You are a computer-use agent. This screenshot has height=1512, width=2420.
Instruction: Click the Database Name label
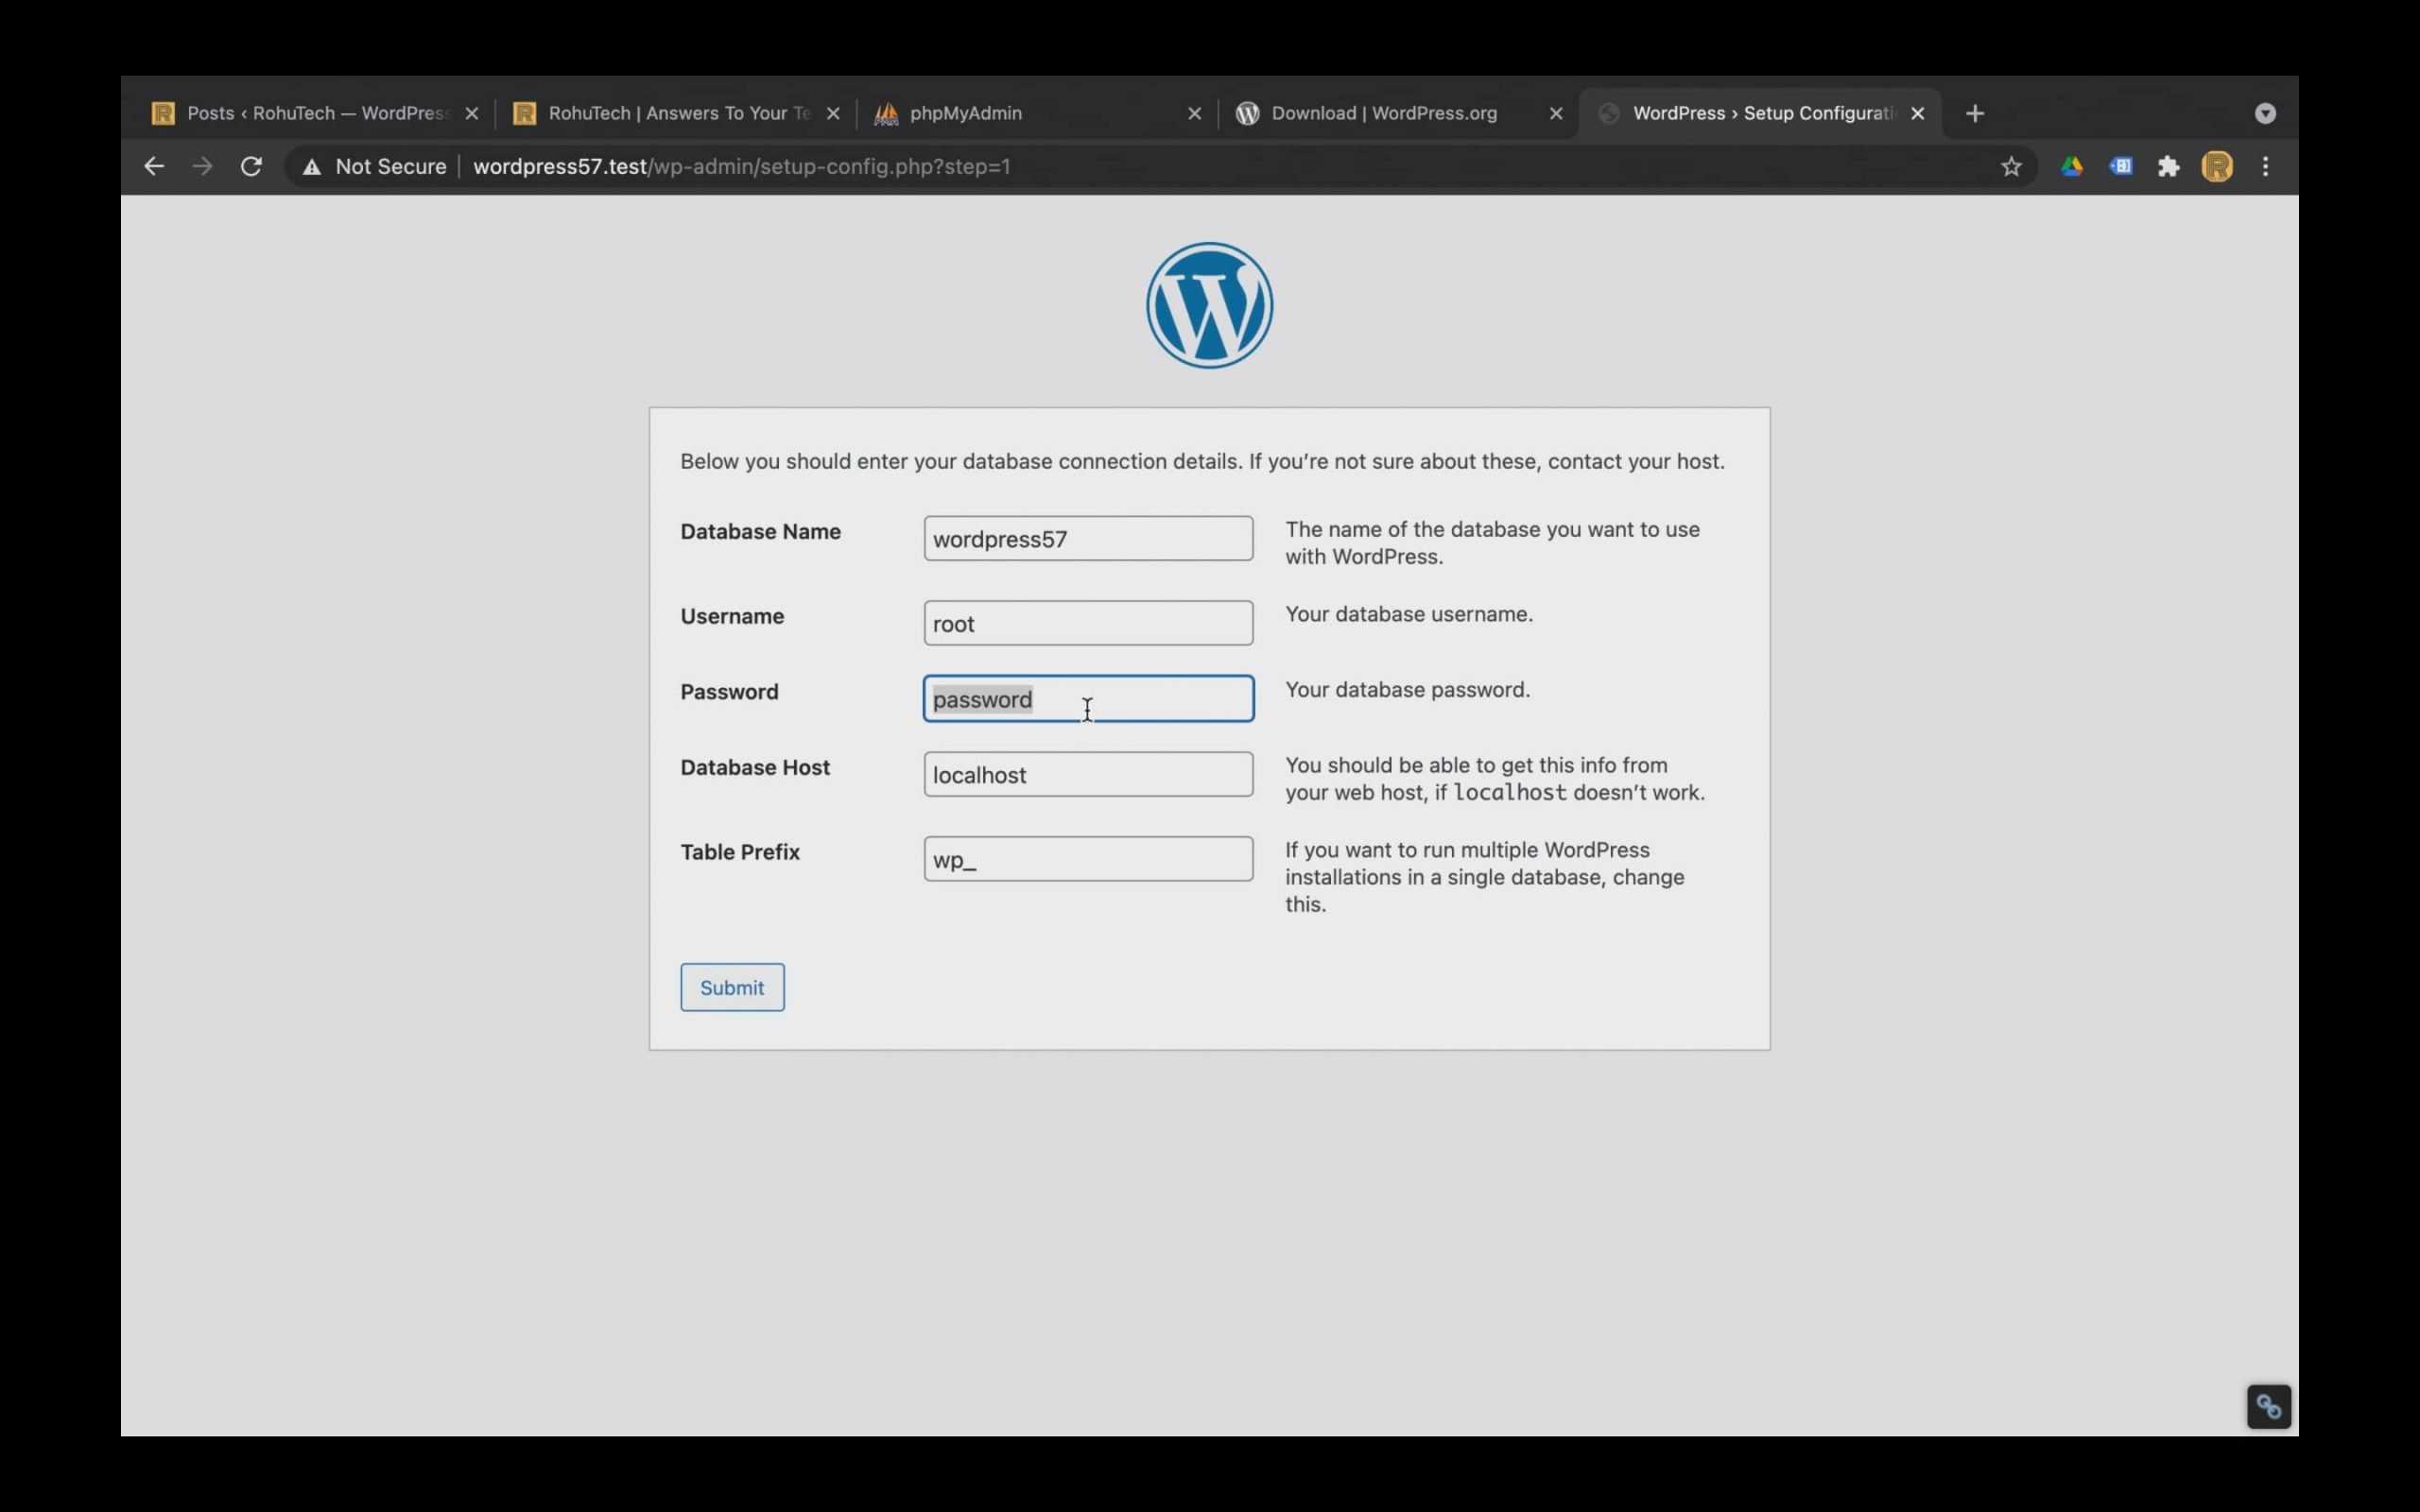click(760, 532)
